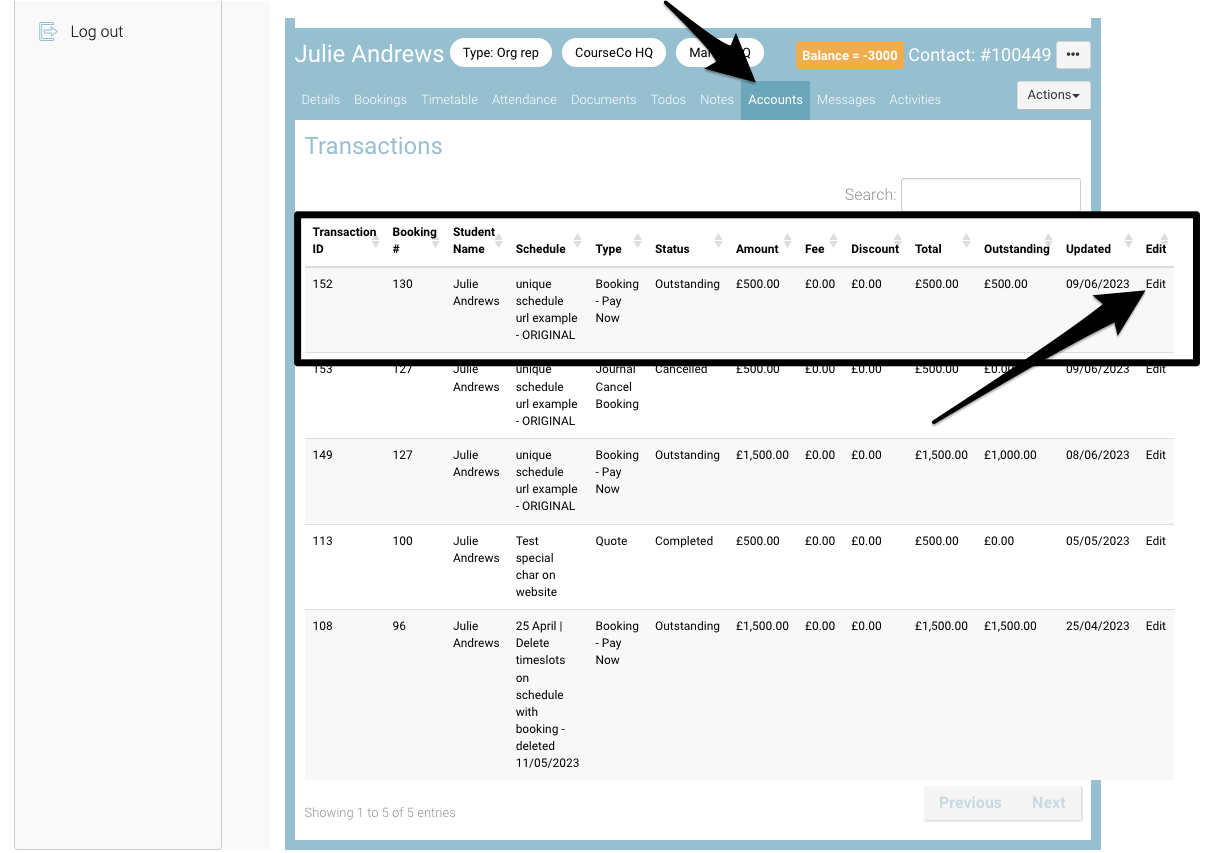
Task: Click the Balance = -3000 badge
Action: click(x=849, y=55)
